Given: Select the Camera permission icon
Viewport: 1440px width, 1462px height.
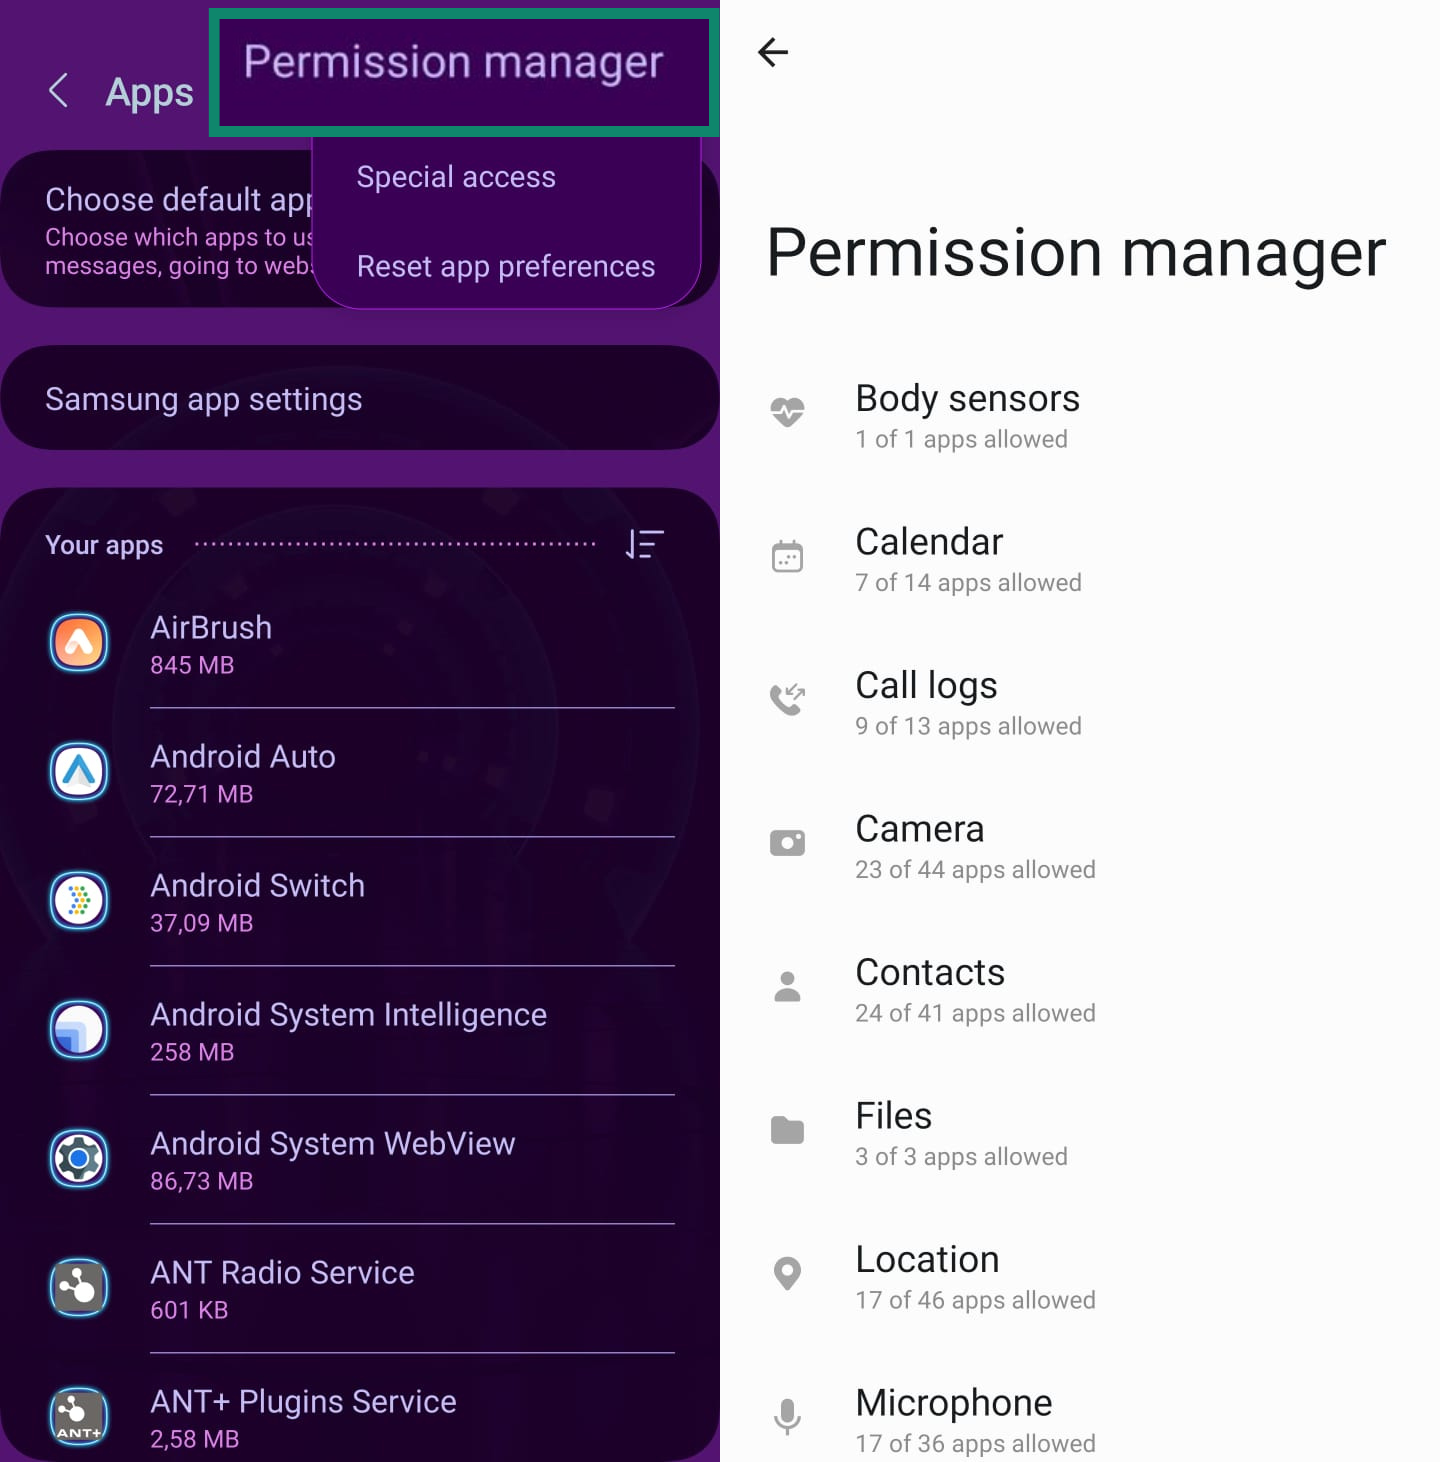Looking at the screenshot, I should point(787,842).
